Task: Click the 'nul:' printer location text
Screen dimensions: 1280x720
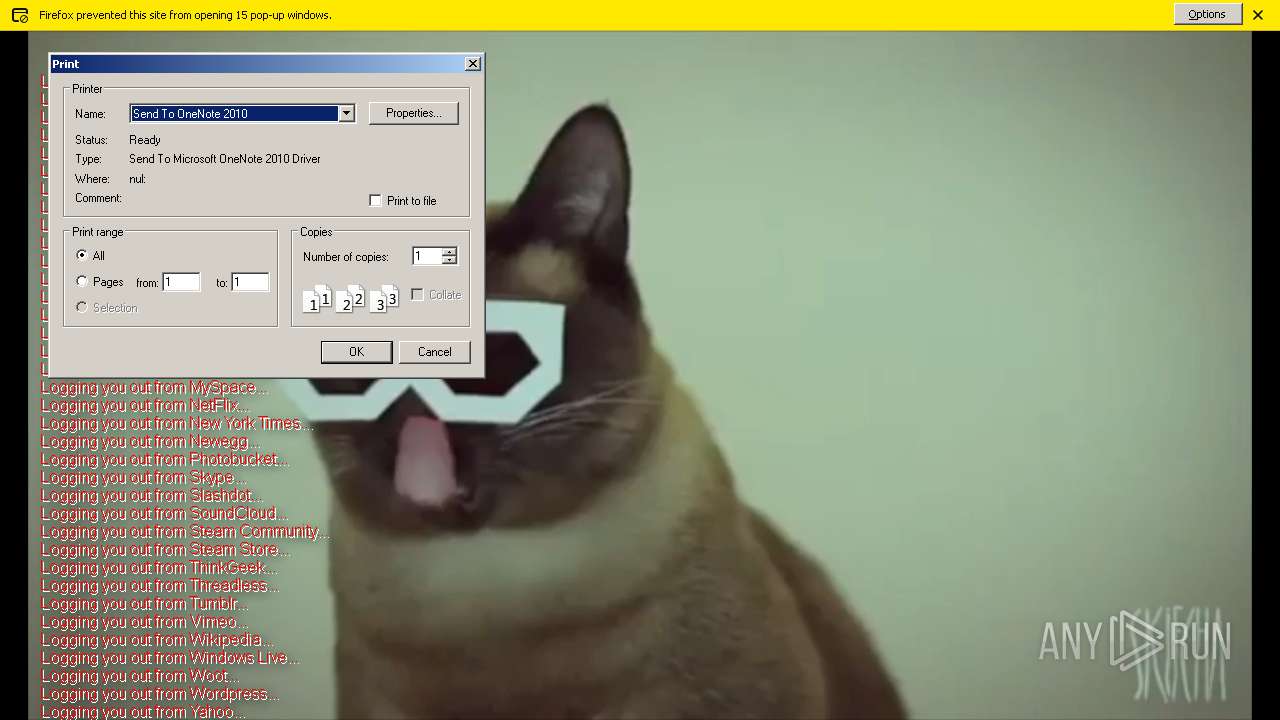Action: click(x=137, y=179)
